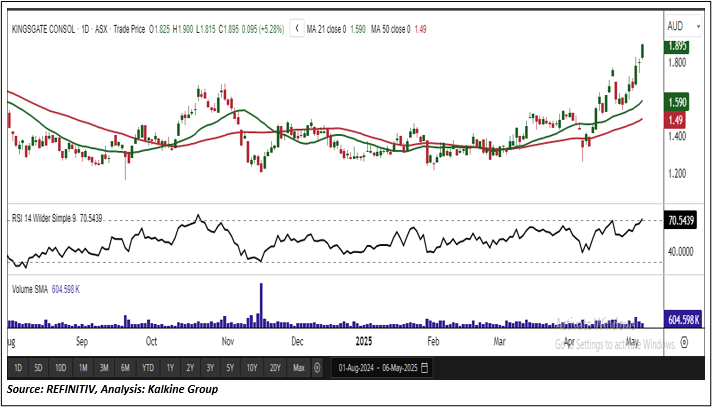Image resolution: width=712 pixels, height=407 pixels.
Task: Click the 604.598K volume value tag
Action: click(x=683, y=319)
